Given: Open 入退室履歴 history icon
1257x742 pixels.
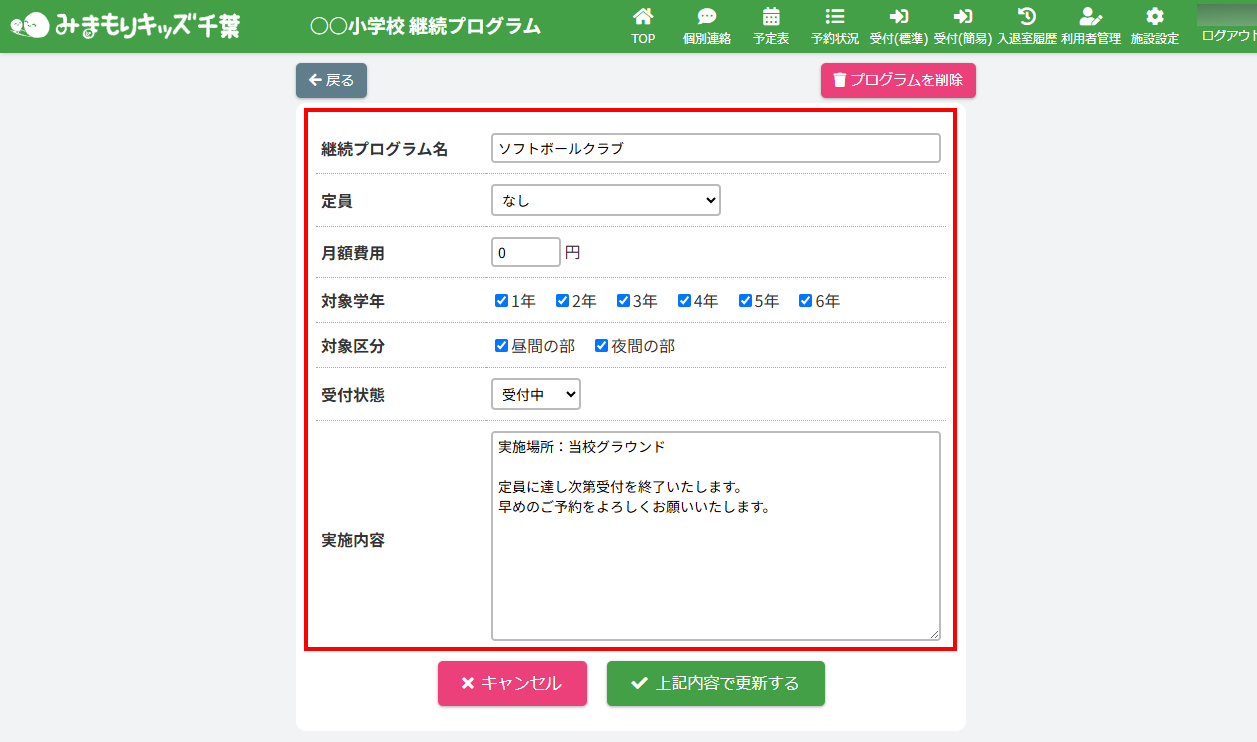Looking at the screenshot, I should [1027, 17].
